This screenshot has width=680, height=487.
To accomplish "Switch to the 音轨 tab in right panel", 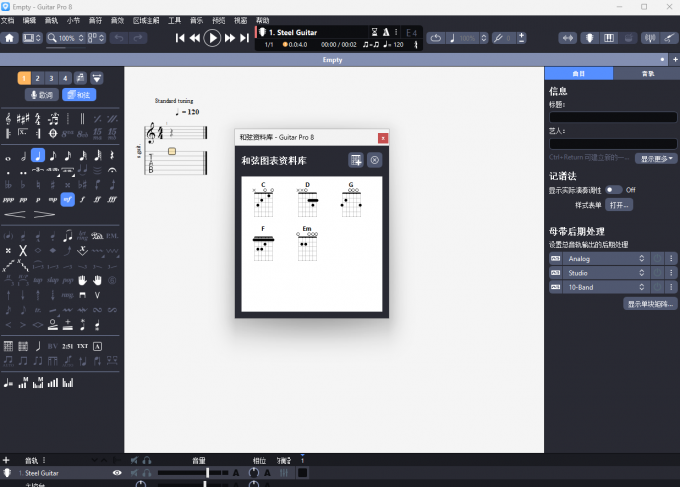I will pyautogui.click(x=646, y=73).
